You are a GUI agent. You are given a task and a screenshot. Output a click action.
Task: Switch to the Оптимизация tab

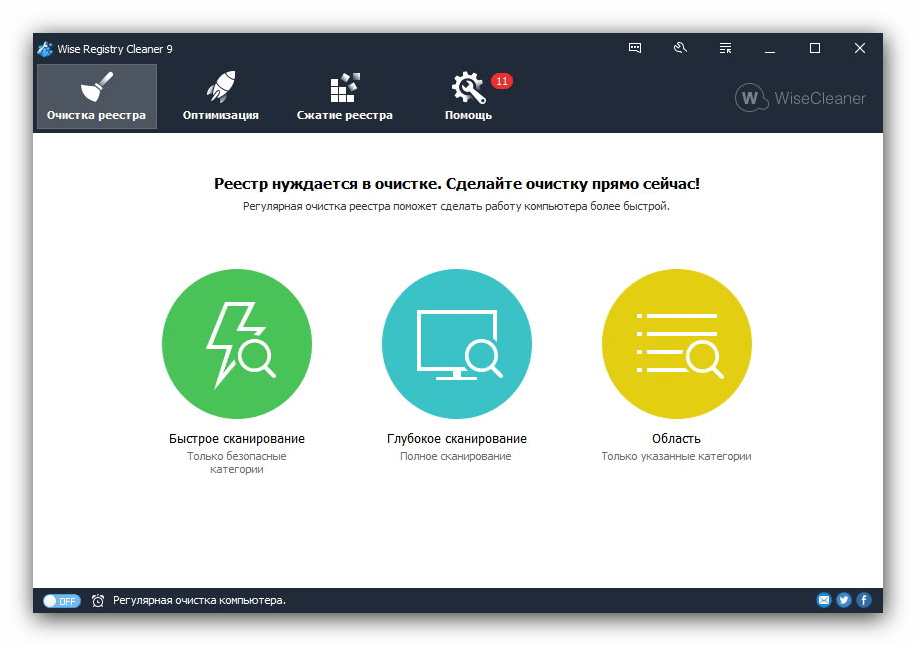click(222, 113)
